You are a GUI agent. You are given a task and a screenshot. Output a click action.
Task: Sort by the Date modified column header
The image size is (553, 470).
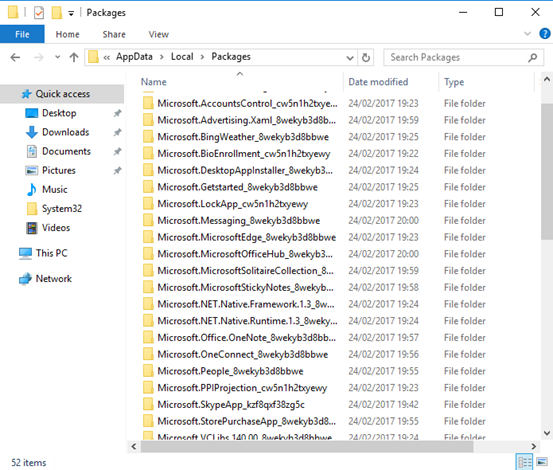[378, 82]
